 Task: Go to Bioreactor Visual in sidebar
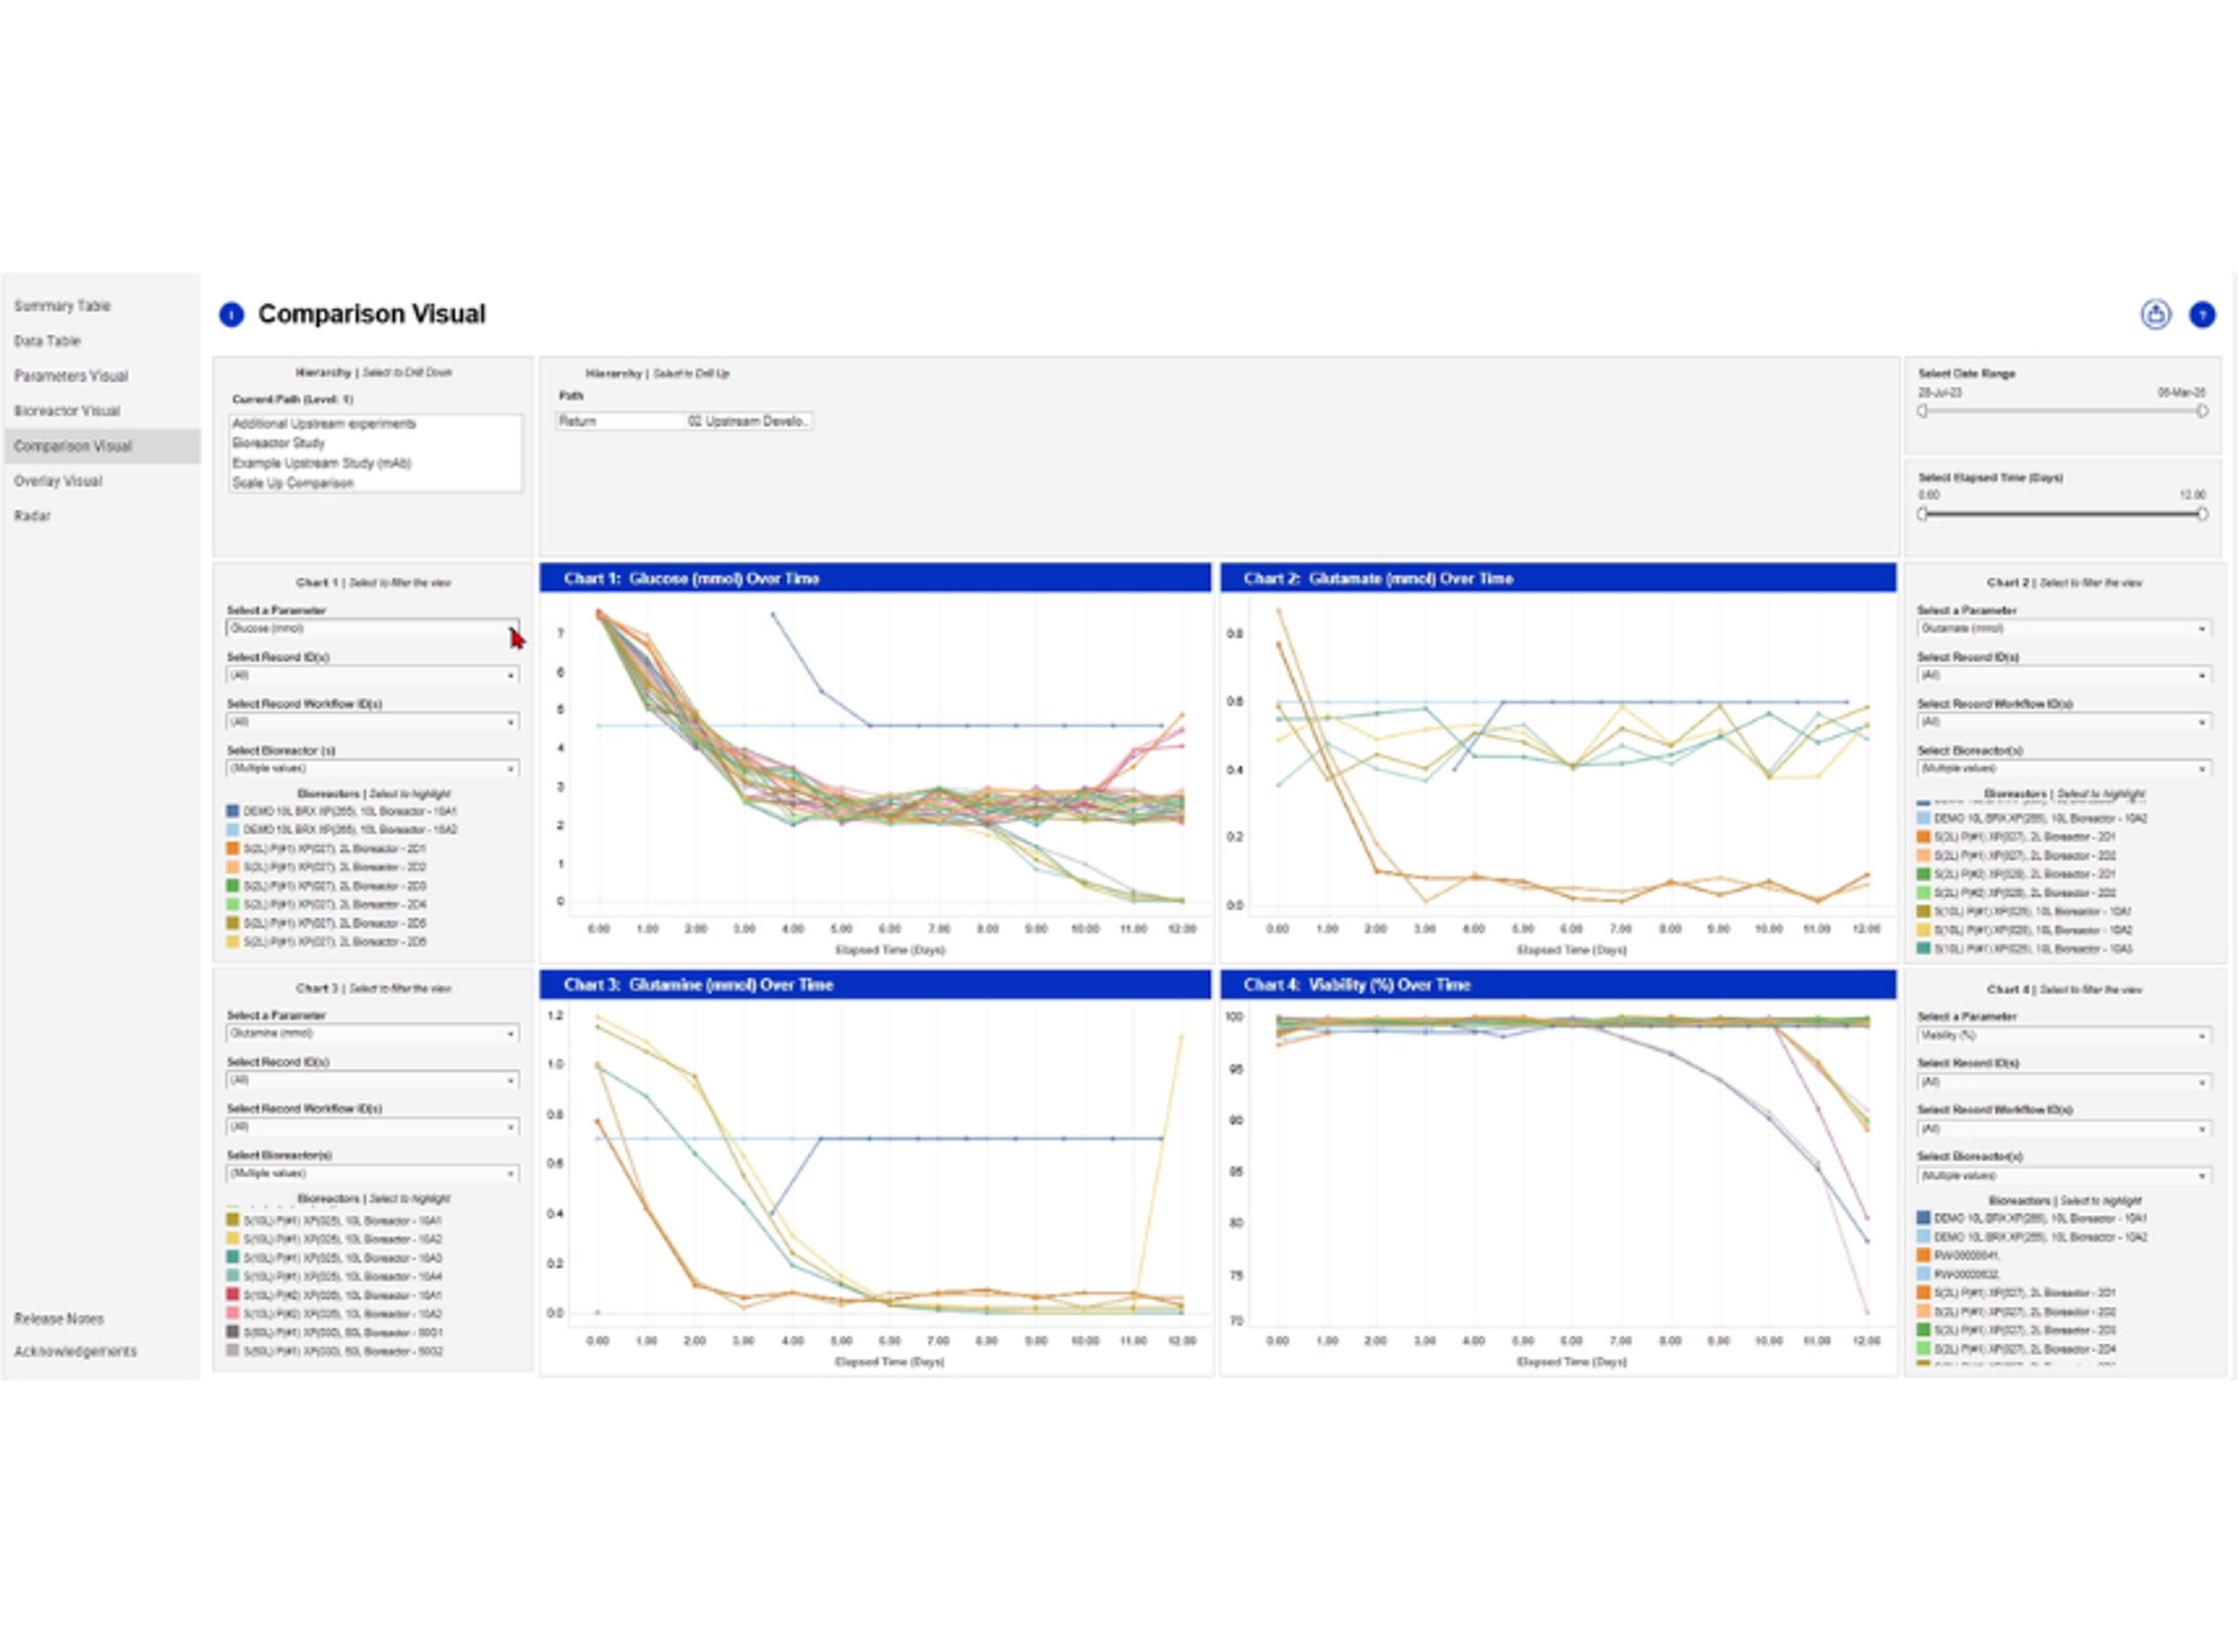click(x=67, y=411)
